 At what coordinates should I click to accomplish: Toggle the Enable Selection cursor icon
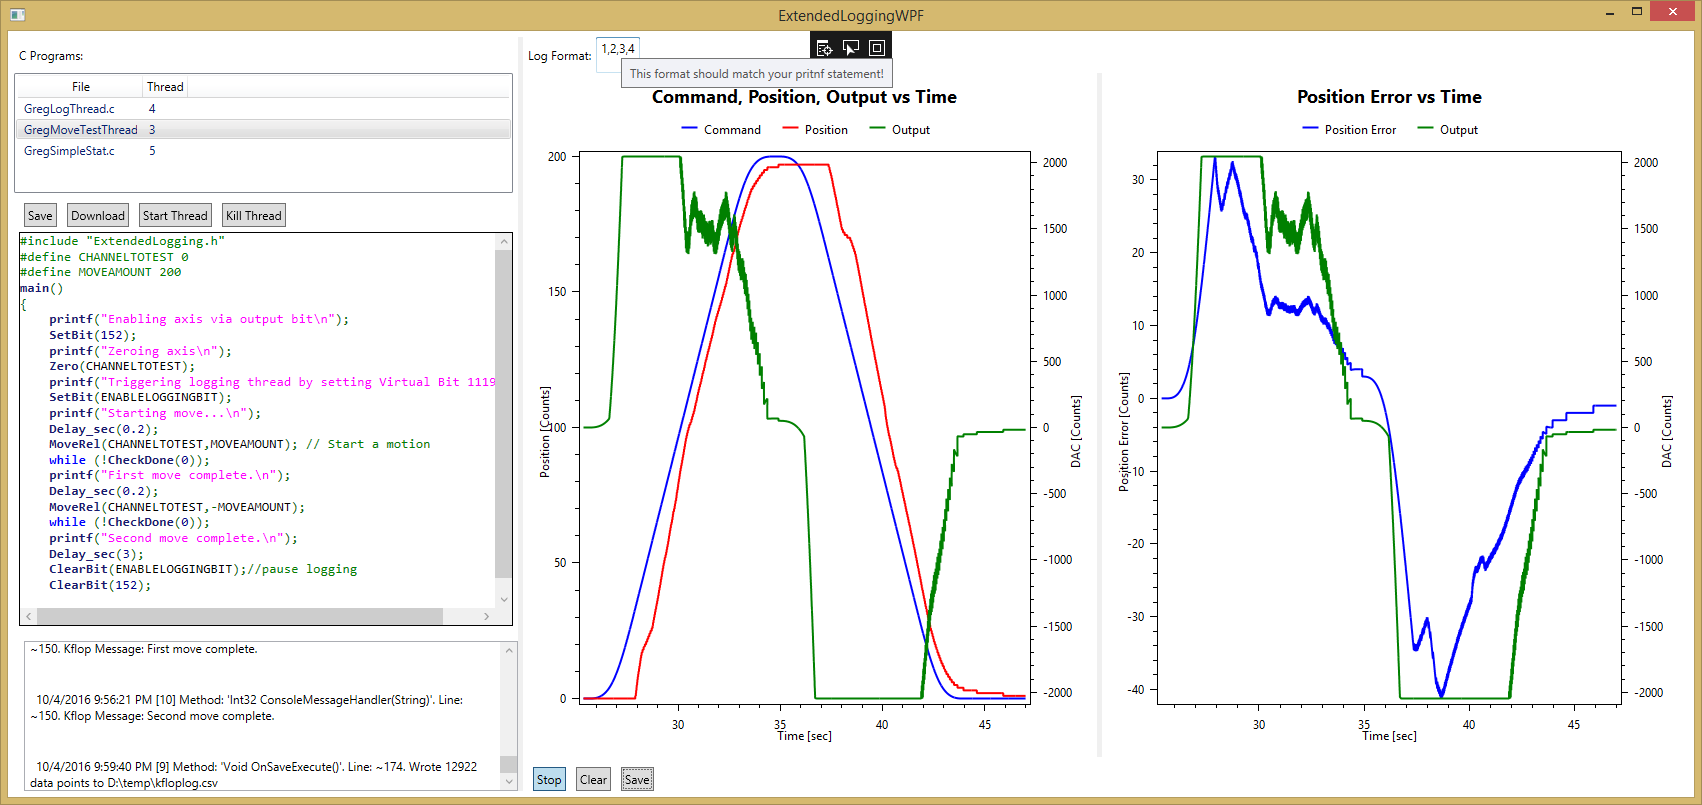[x=851, y=48]
